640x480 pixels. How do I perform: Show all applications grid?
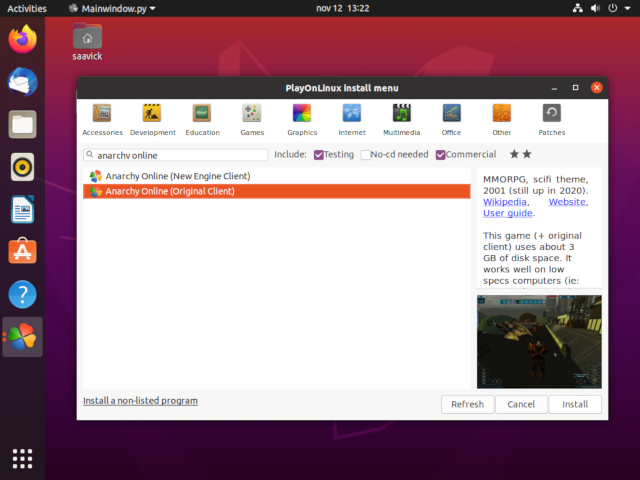click(x=22, y=458)
